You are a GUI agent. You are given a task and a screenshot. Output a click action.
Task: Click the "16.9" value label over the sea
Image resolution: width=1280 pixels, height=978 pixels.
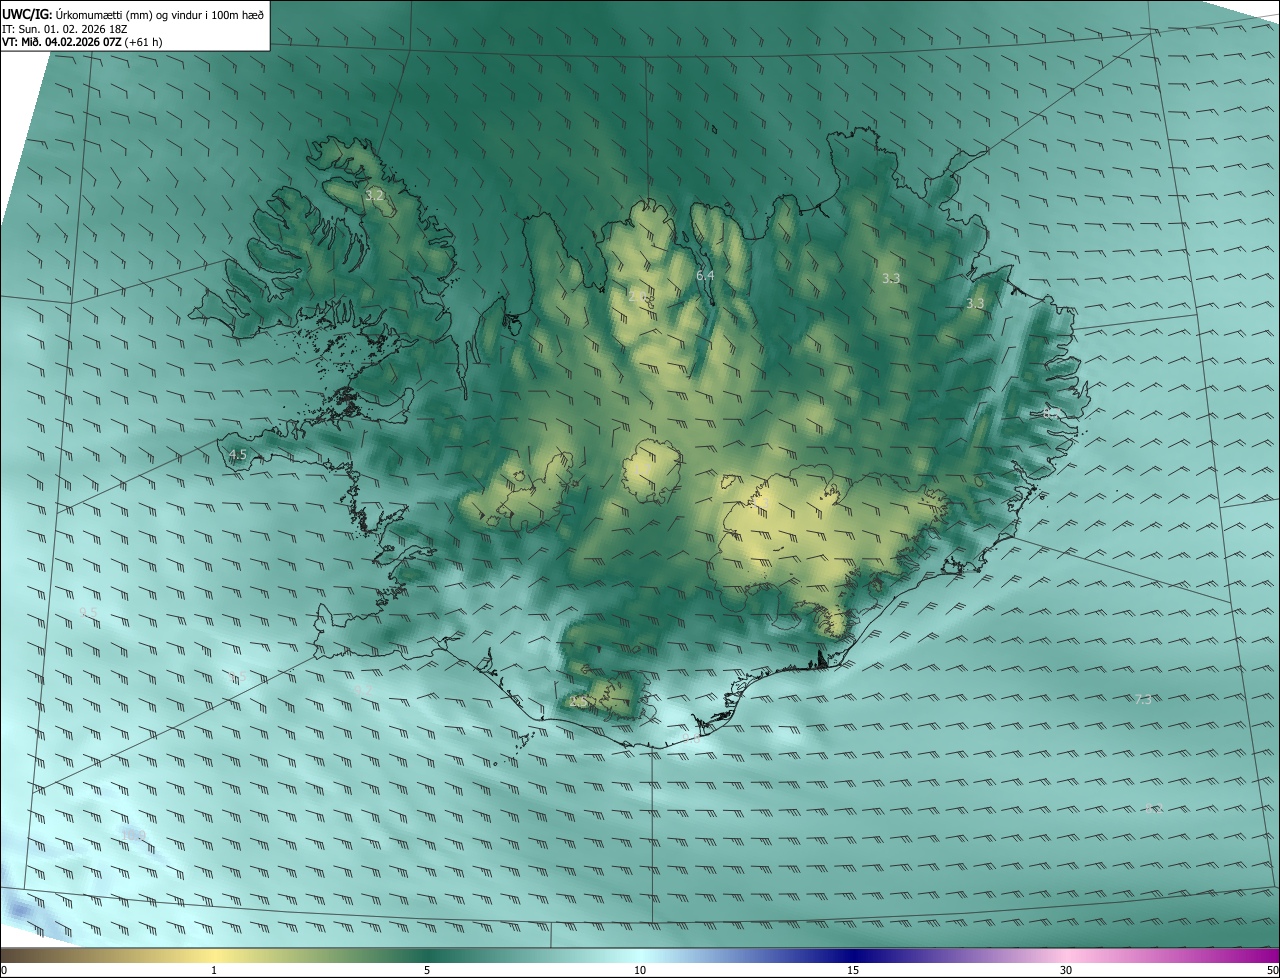point(134,835)
